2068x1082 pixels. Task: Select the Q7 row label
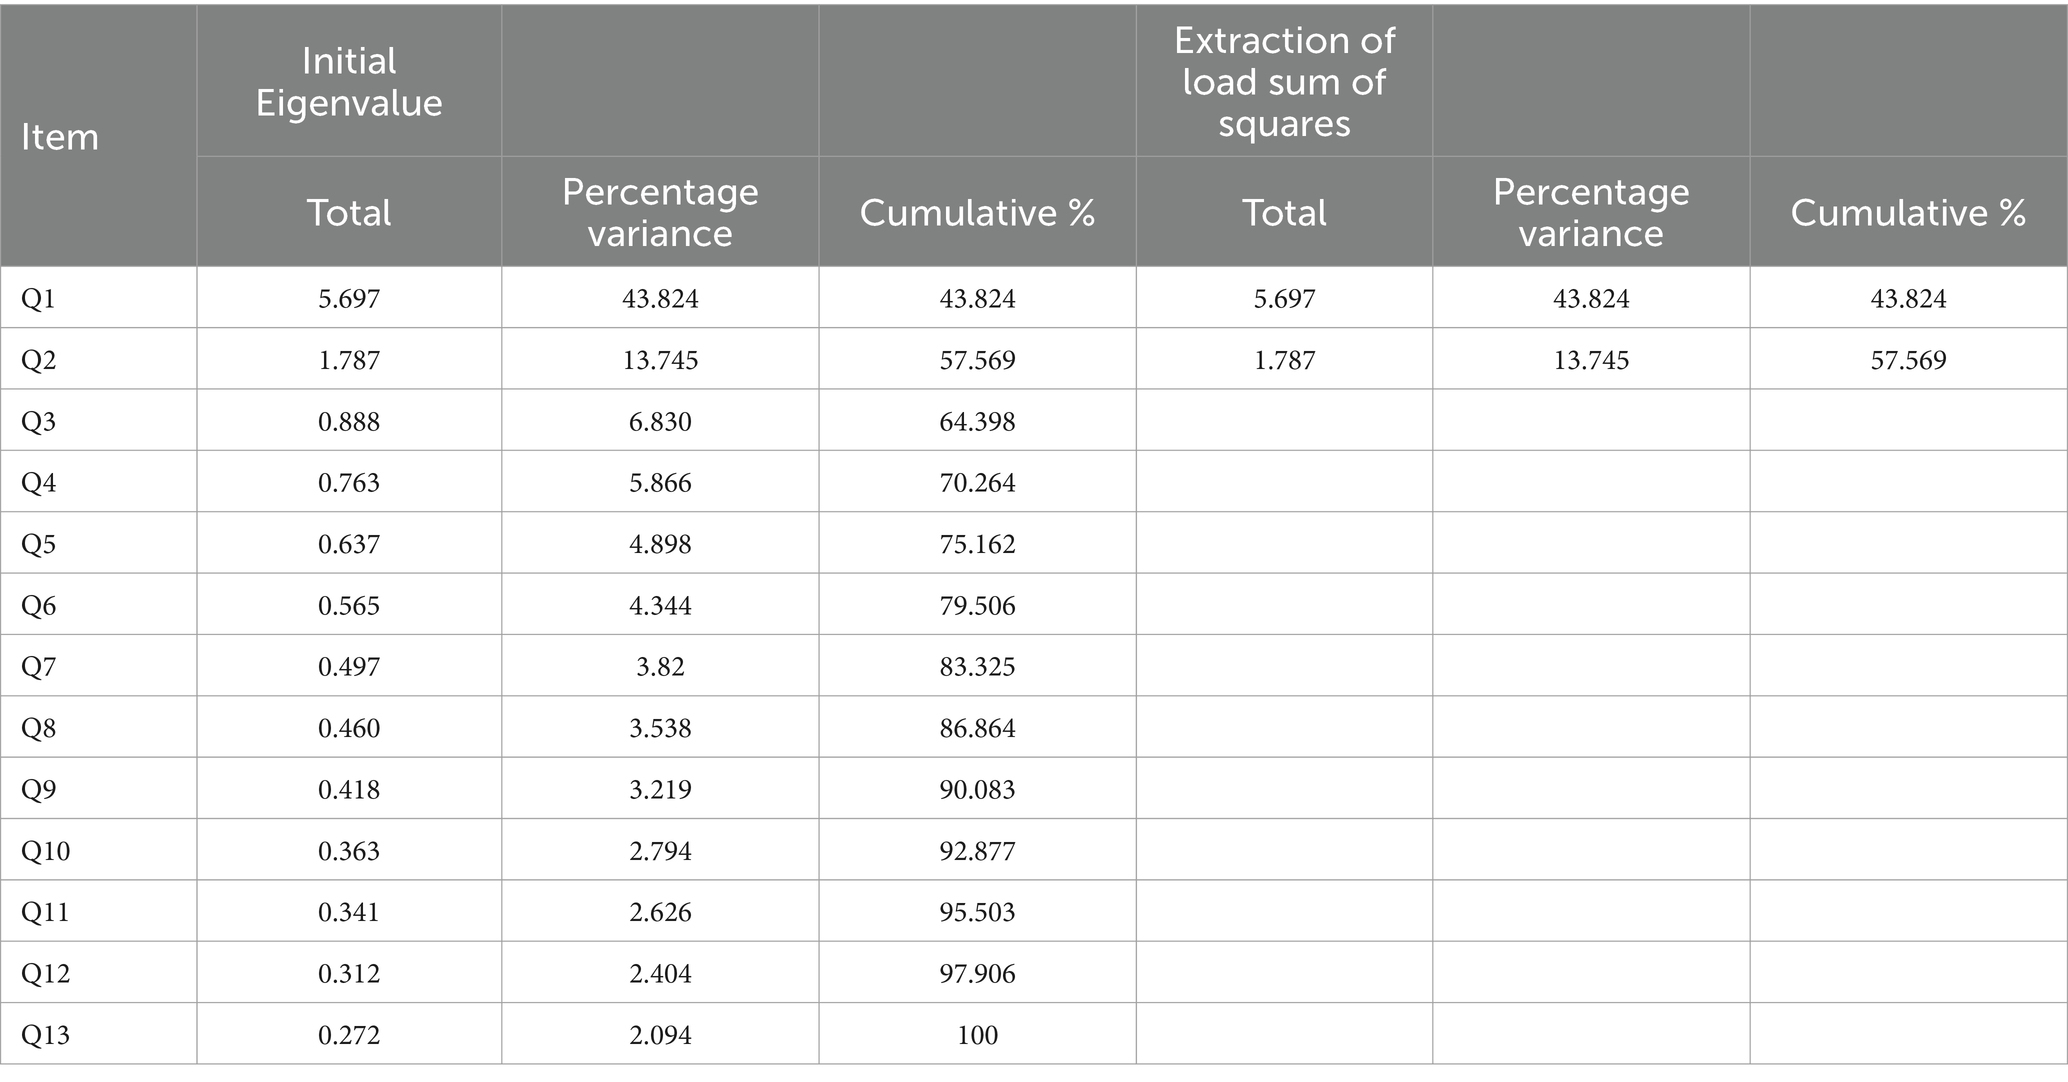[39, 667]
